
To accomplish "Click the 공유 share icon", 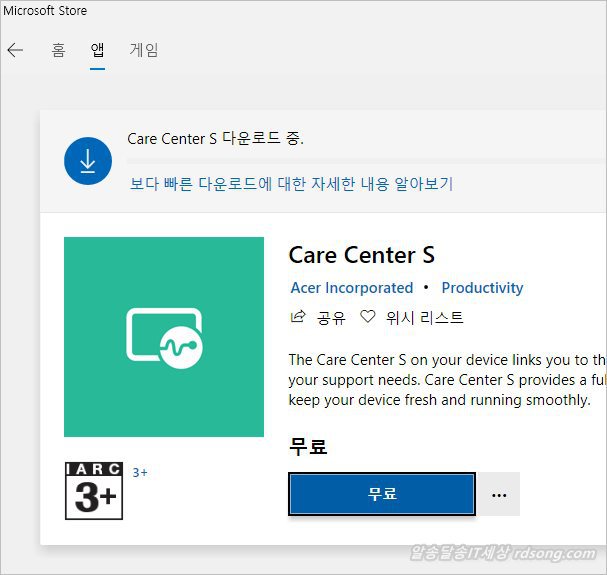I will tap(297, 318).
